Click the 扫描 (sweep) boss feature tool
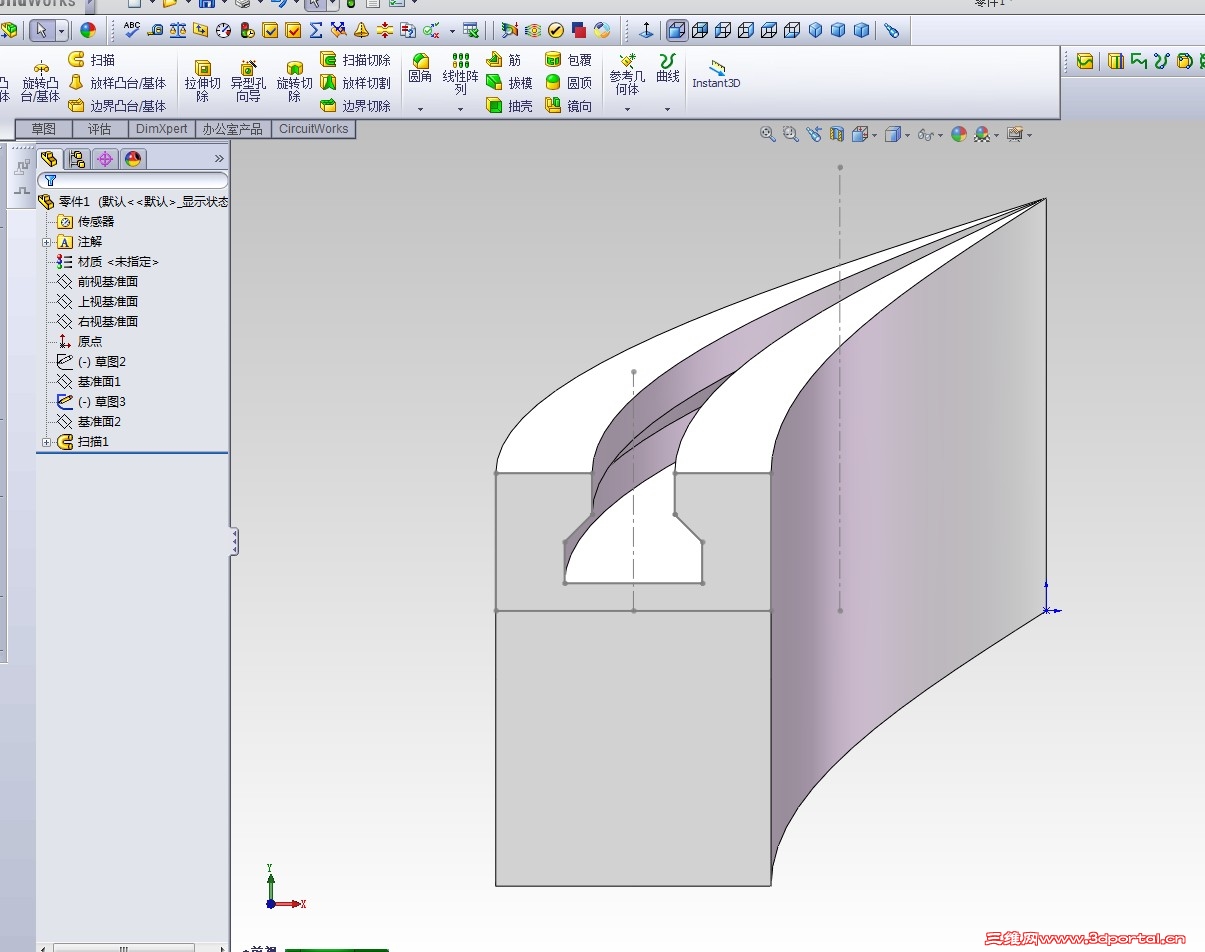 [91, 60]
